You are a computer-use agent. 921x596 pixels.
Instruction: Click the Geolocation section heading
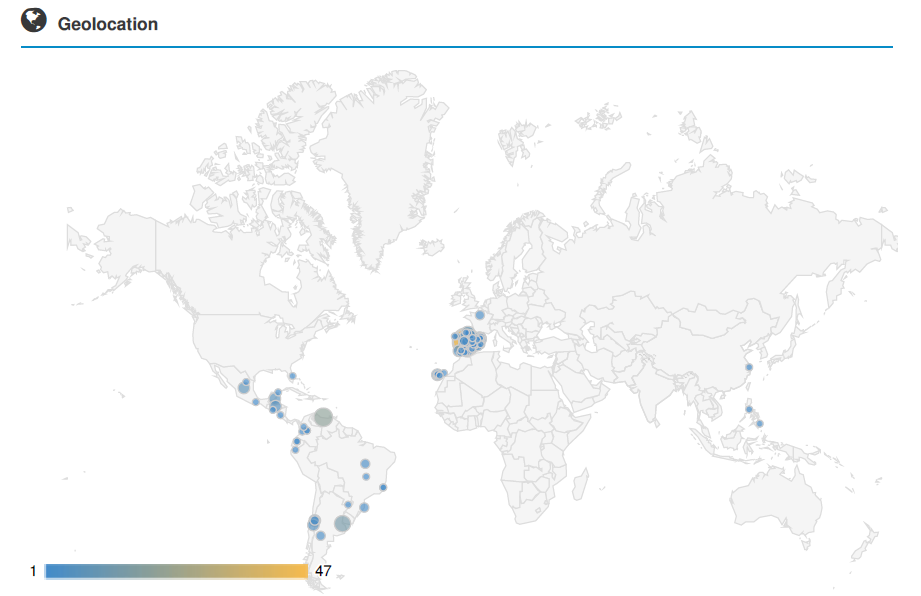[108, 24]
